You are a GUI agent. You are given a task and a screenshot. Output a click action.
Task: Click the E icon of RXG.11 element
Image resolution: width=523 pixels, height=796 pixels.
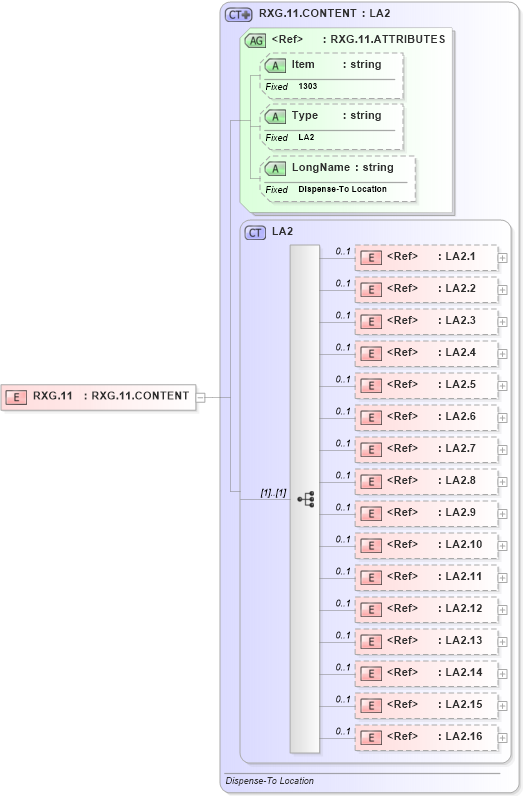click(16, 397)
